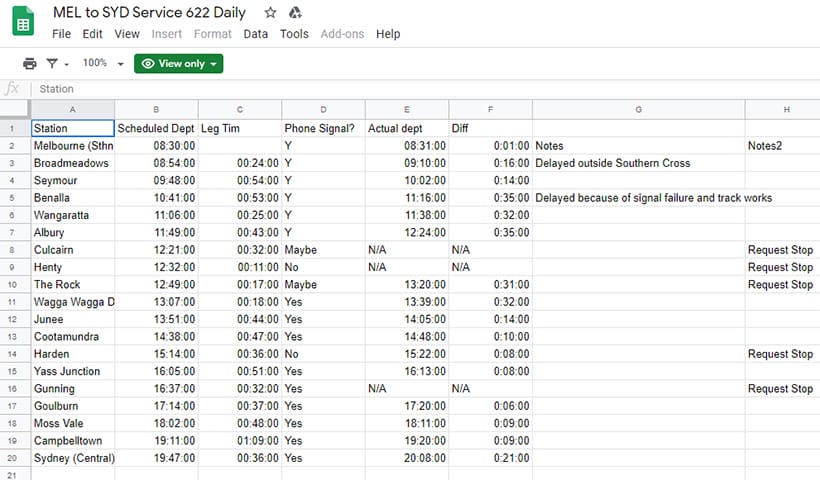This screenshot has width=820, height=480.
Task: Open the File menu
Action: 61,34
